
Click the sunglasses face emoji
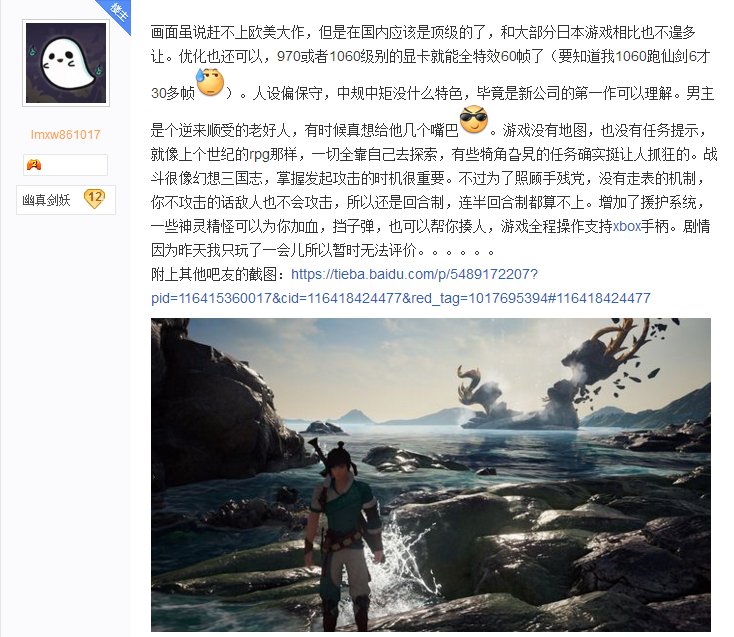point(474,119)
